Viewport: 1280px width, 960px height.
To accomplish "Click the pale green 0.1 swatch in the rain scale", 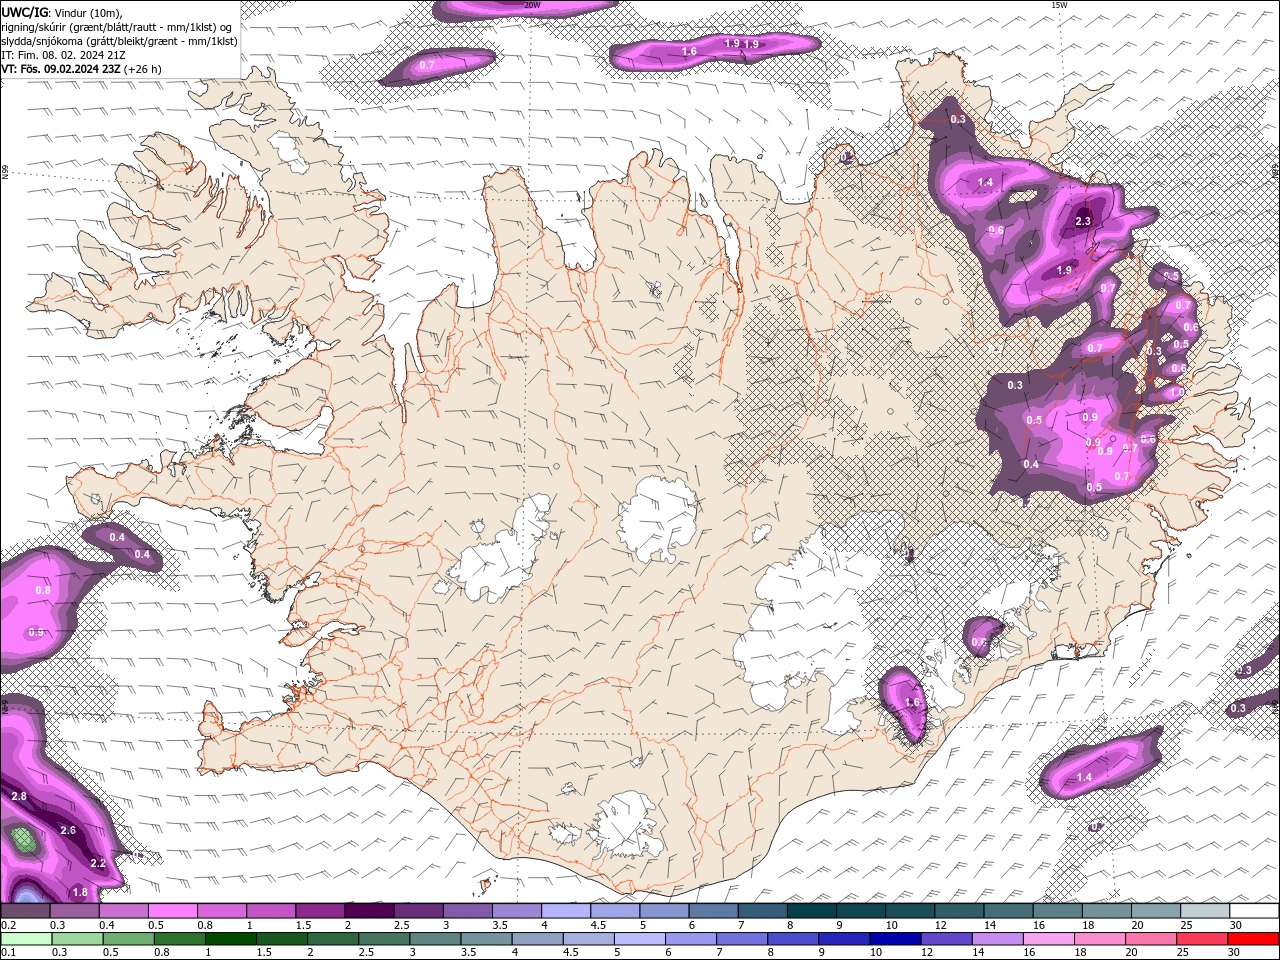I will coord(26,939).
